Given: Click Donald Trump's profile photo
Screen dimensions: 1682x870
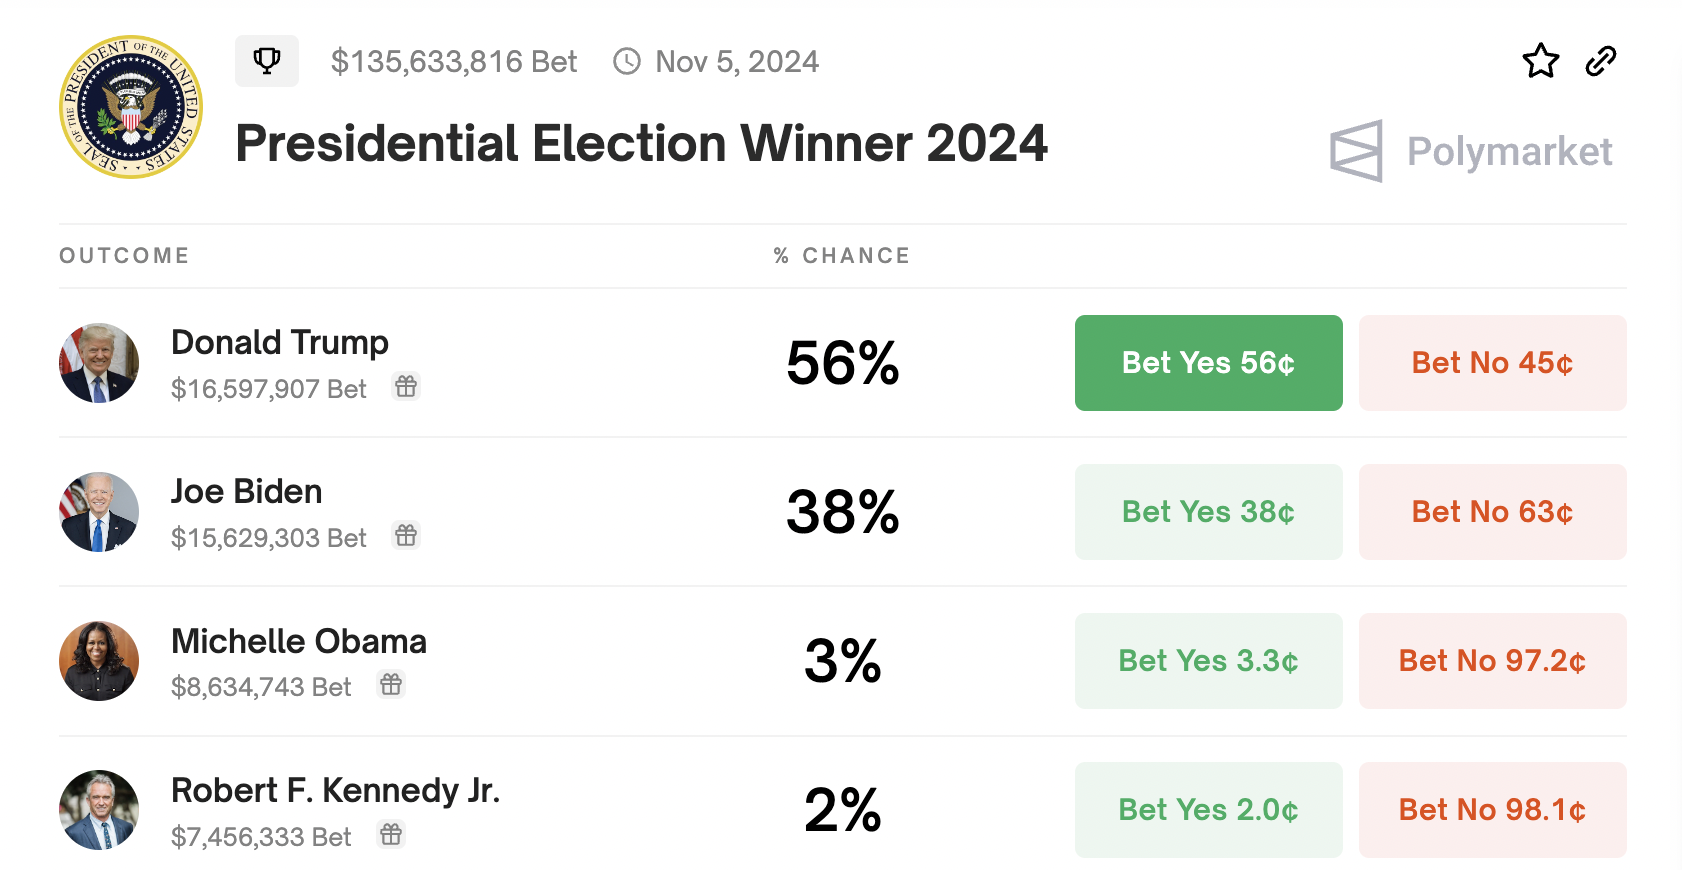Looking at the screenshot, I should pyautogui.click(x=99, y=363).
